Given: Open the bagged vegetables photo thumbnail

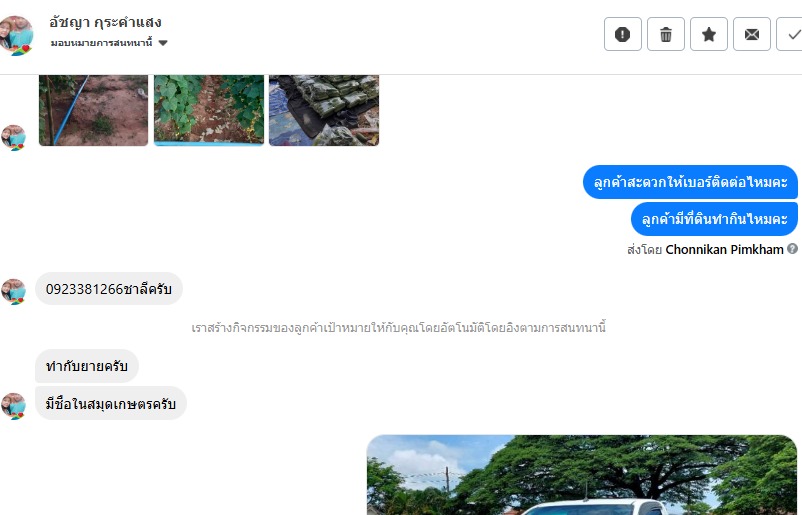Looking at the screenshot, I should pos(324,110).
